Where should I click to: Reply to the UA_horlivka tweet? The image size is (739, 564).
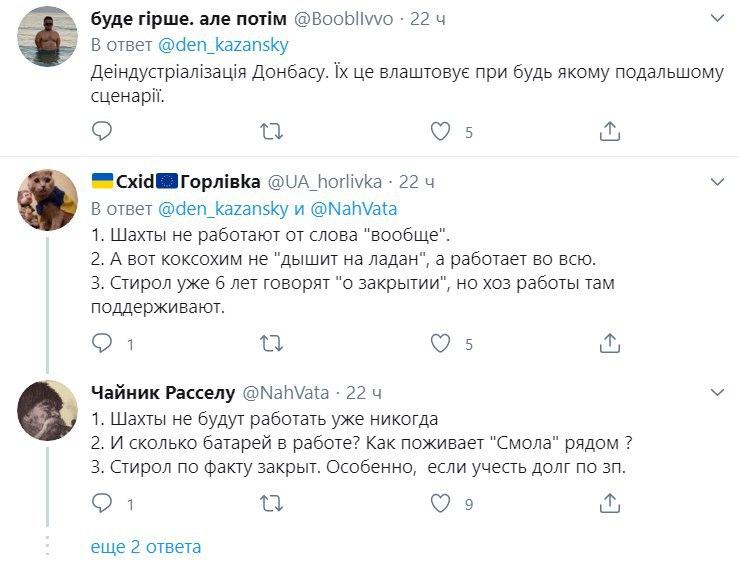pos(101,344)
